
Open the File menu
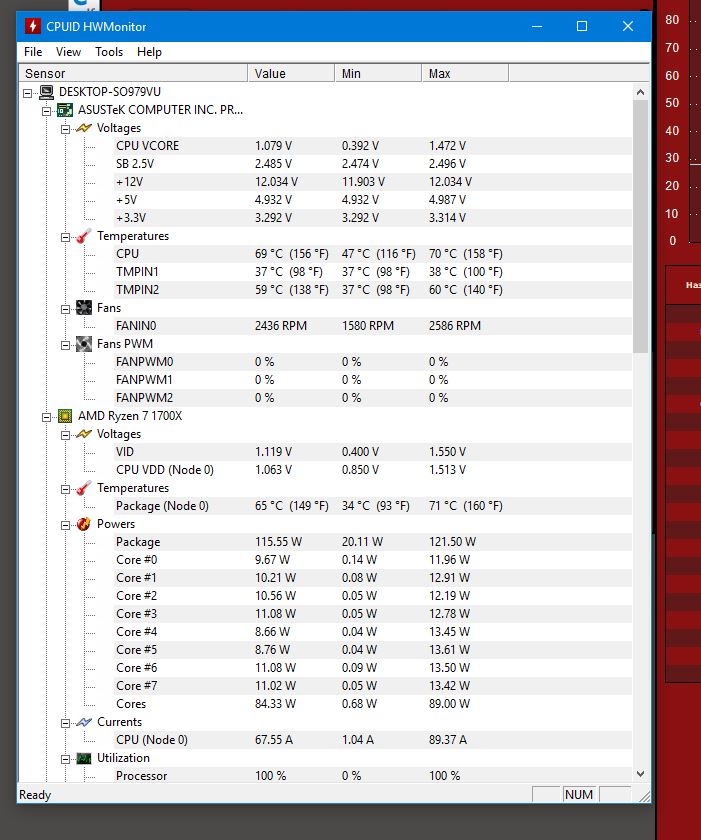click(x=33, y=52)
